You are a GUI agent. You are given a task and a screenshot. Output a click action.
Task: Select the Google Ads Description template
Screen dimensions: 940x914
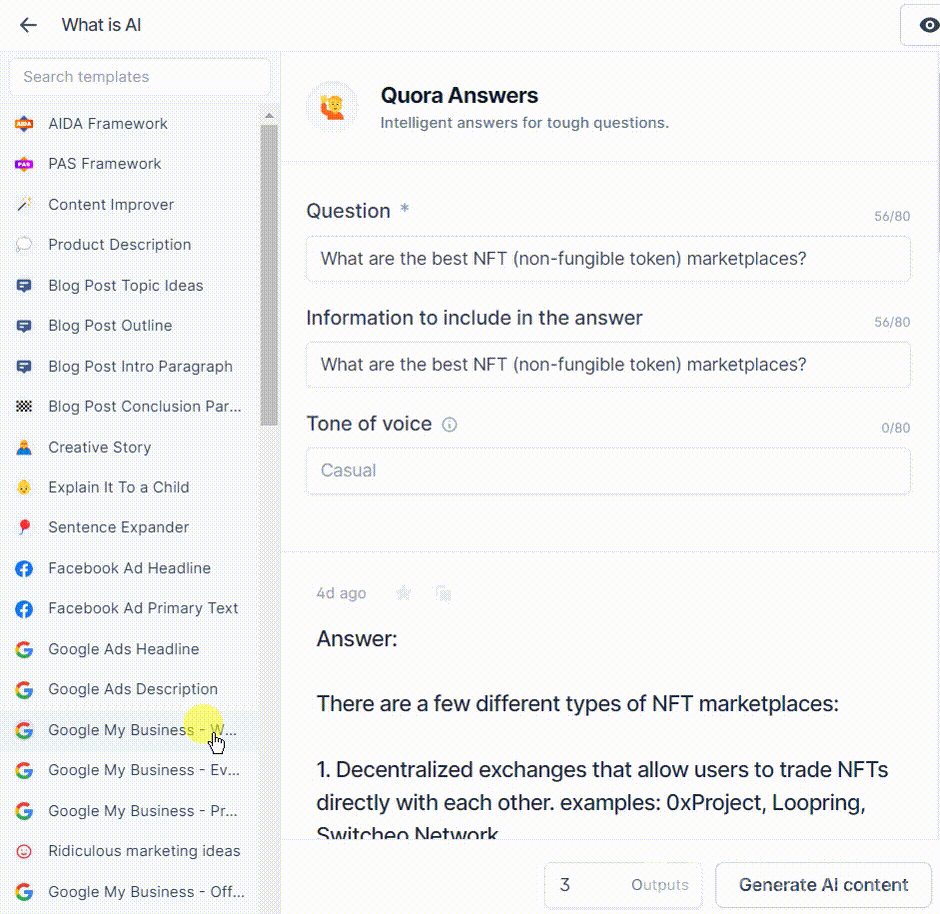click(x=132, y=690)
